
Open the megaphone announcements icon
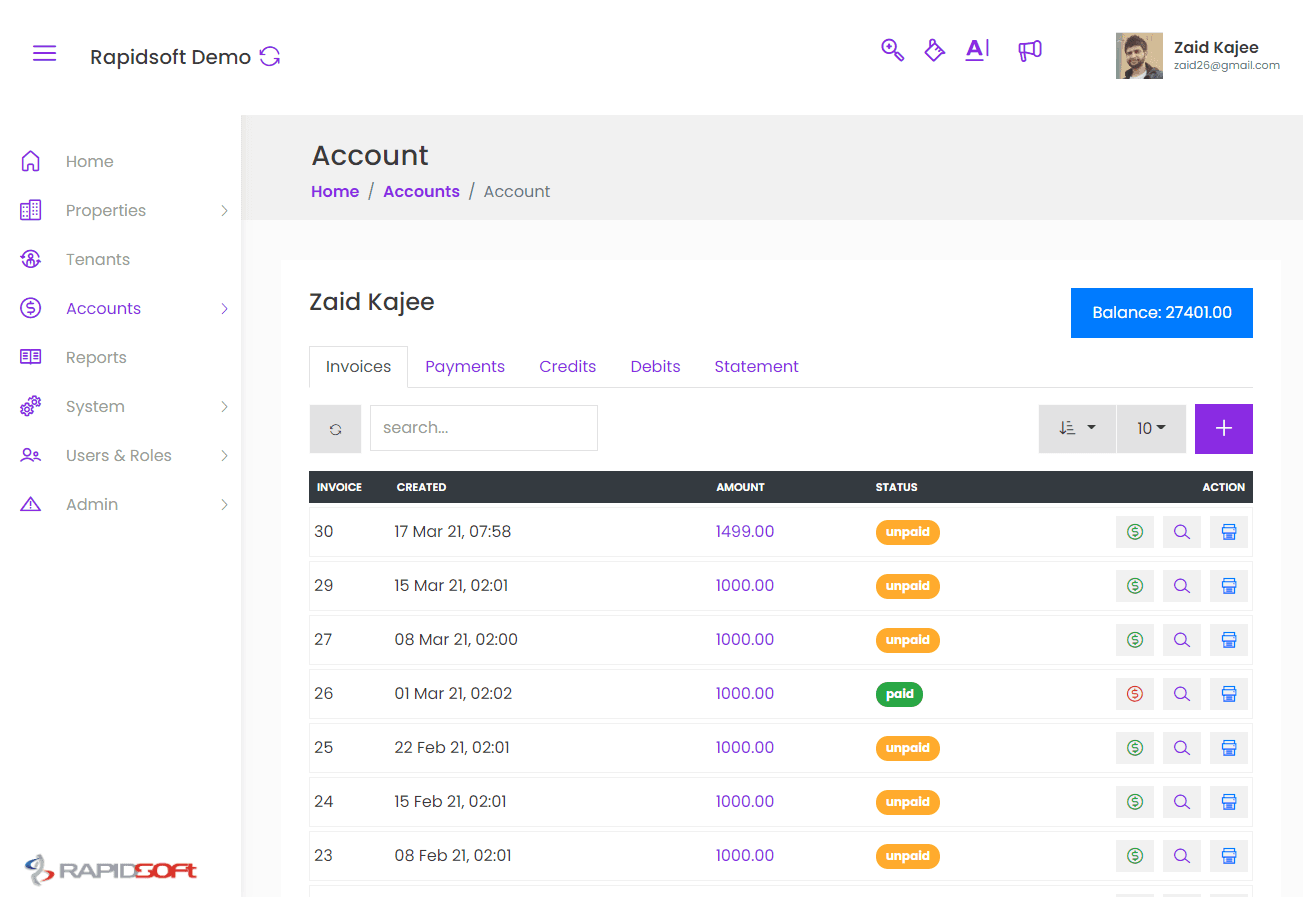tap(1030, 50)
